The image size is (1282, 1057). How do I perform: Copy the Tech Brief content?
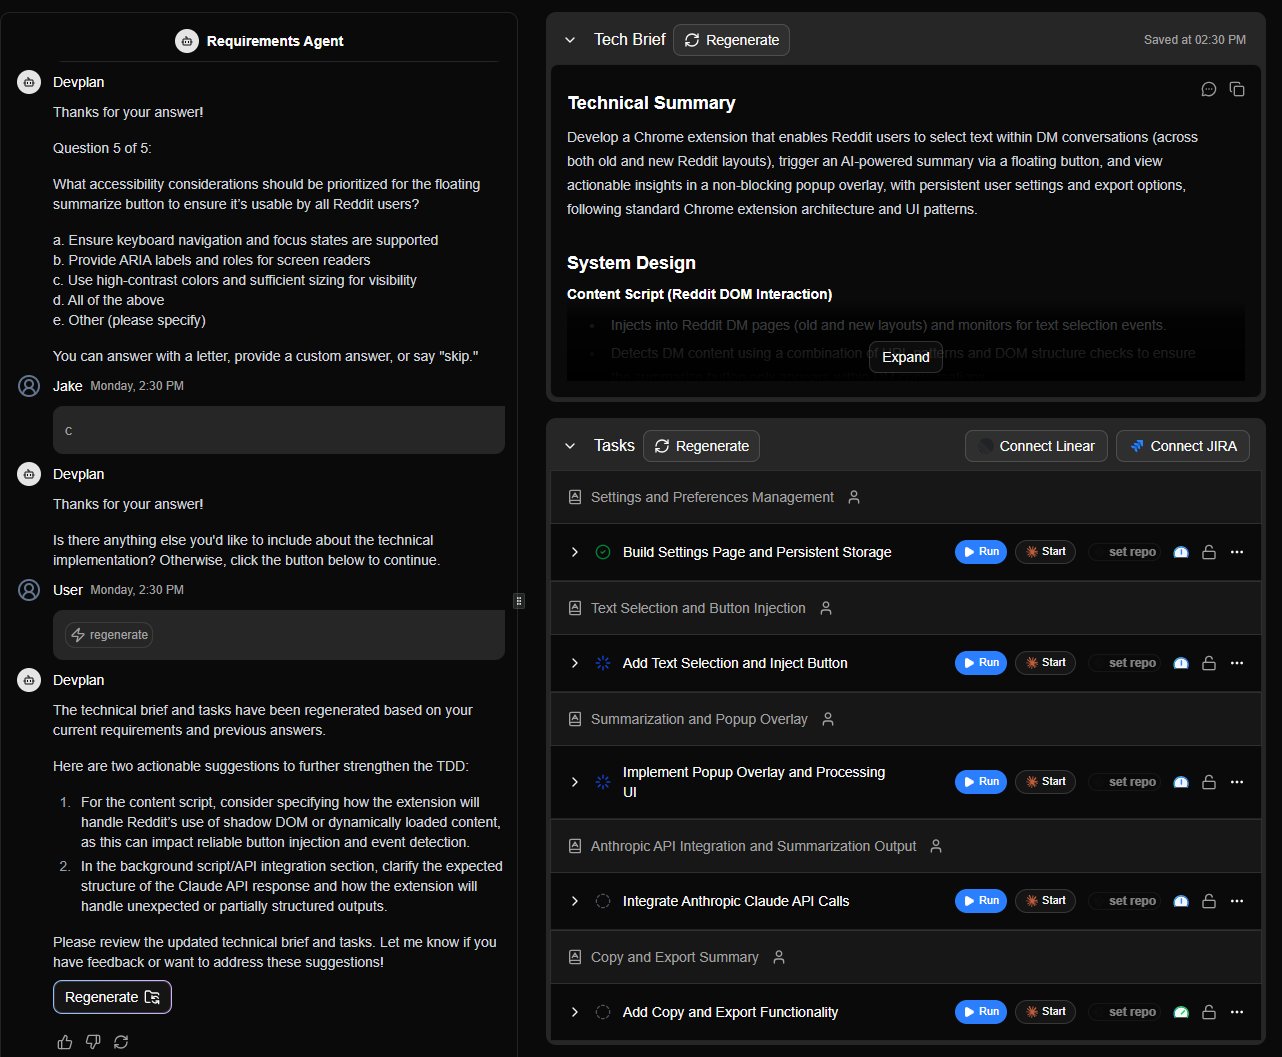[1237, 89]
